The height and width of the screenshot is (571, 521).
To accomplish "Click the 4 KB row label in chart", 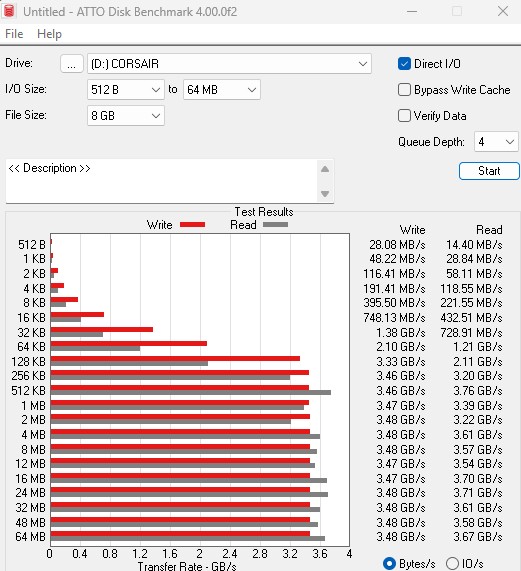I will coord(34,288).
